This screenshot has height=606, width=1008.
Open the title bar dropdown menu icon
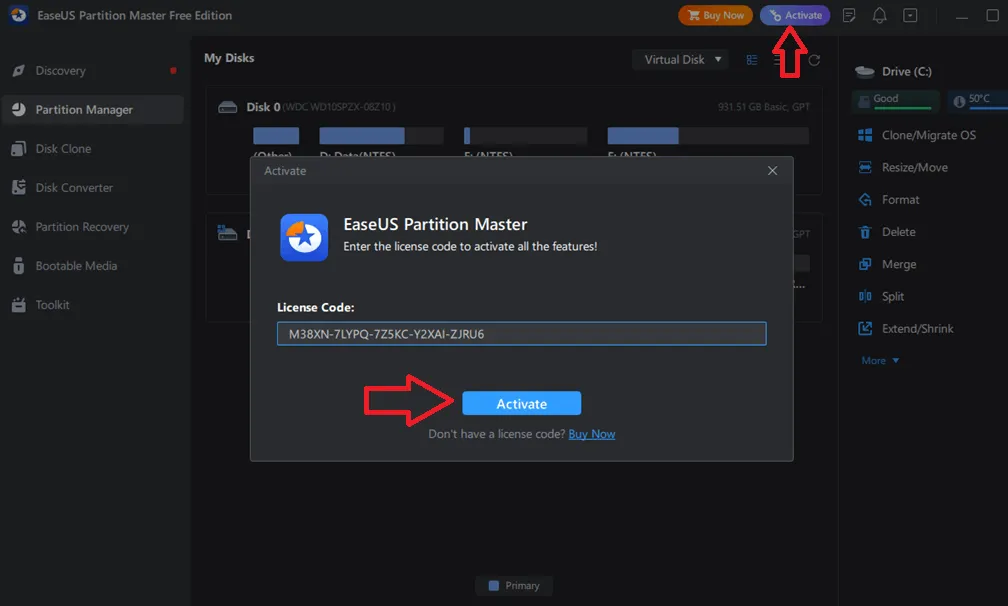point(910,15)
